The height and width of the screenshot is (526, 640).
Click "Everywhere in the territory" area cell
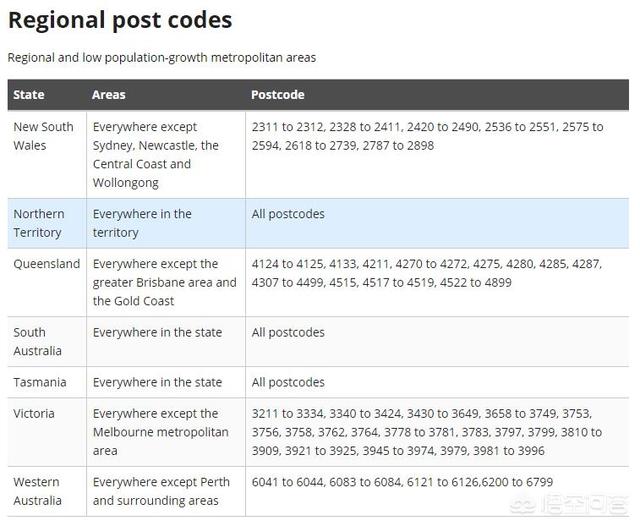[x=142, y=223]
